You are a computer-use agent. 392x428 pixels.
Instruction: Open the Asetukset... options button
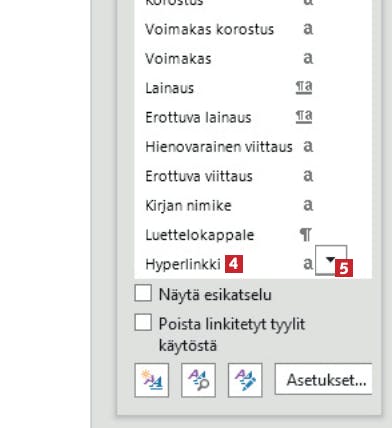pos(323,379)
